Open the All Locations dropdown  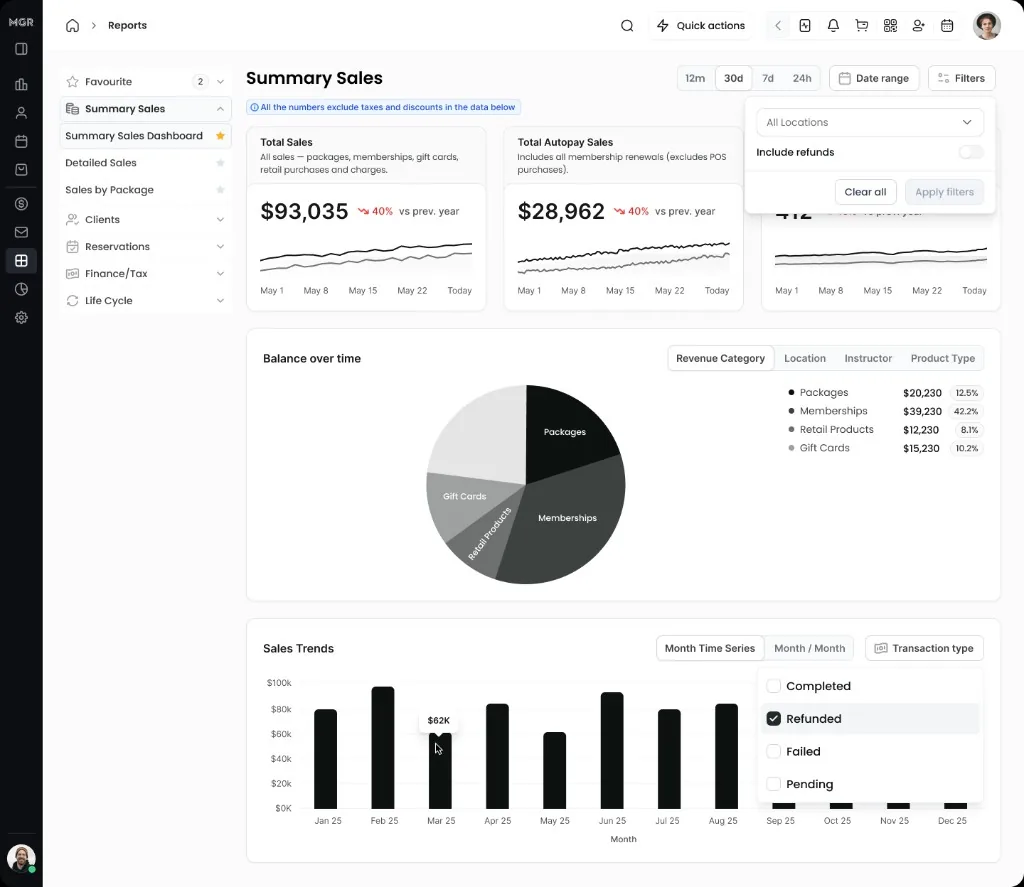(x=869, y=122)
